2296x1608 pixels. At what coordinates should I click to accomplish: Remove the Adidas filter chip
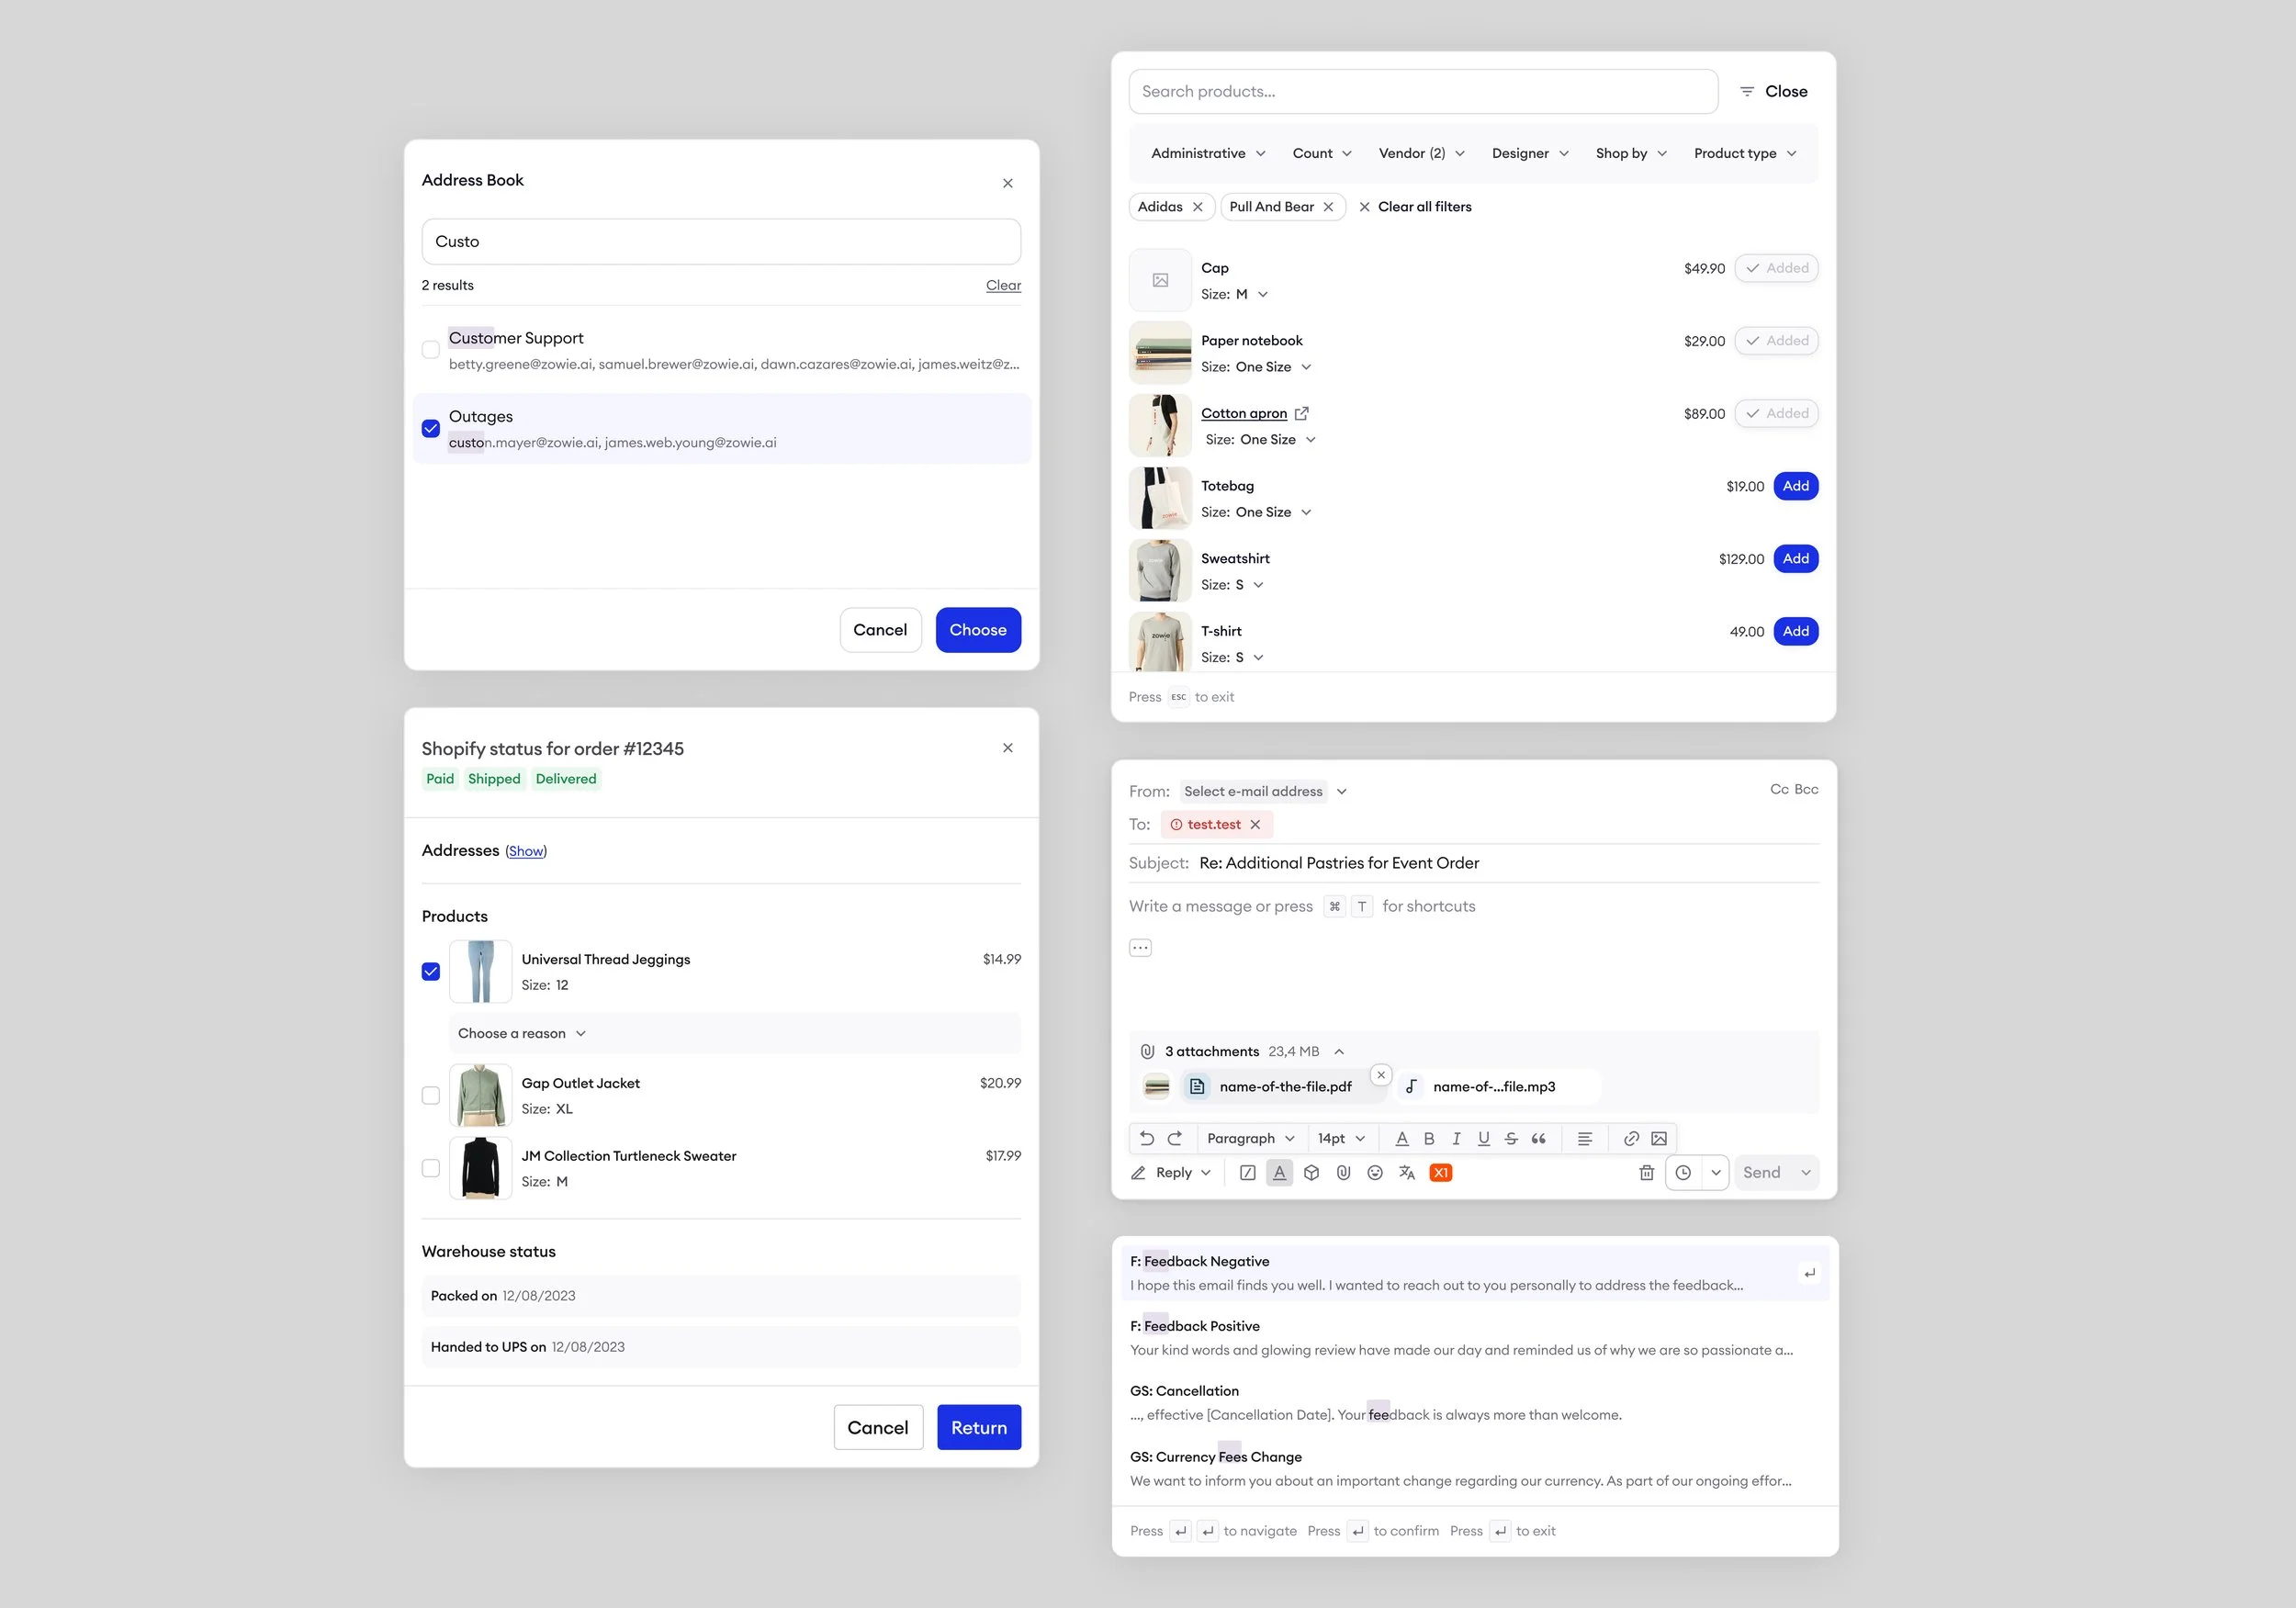[x=1197, y=207]
